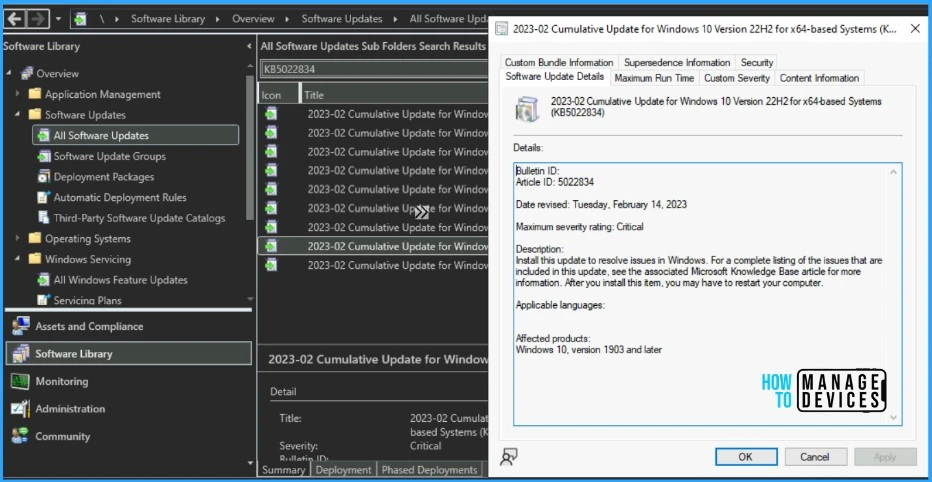Click Third-Party Software Update Catalogs icon

(x=43, y=218)
